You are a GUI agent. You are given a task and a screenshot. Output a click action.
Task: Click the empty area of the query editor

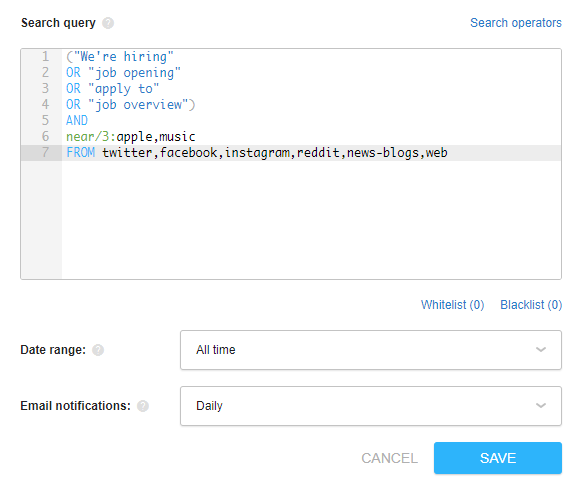(311, 219)
